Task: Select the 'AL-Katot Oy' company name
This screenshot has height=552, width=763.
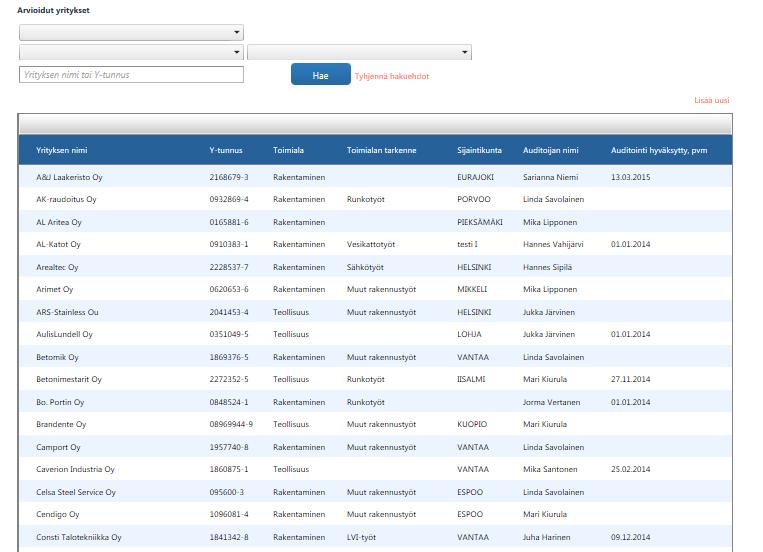Action: tap(58, 244)
